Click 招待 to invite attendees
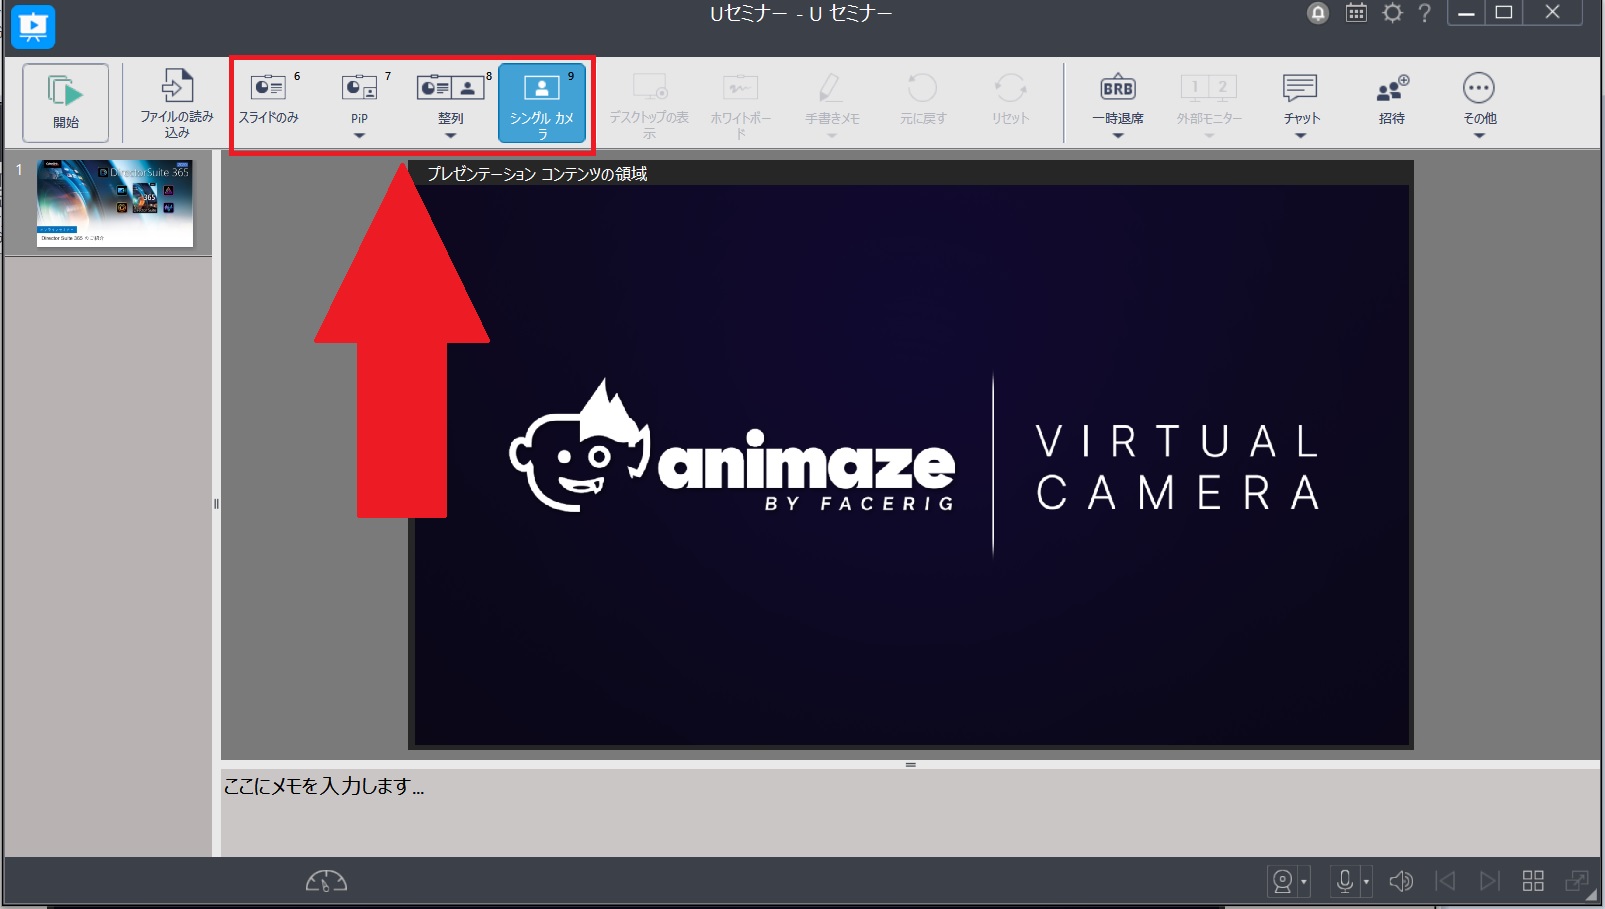 (x=1392, y=102)
